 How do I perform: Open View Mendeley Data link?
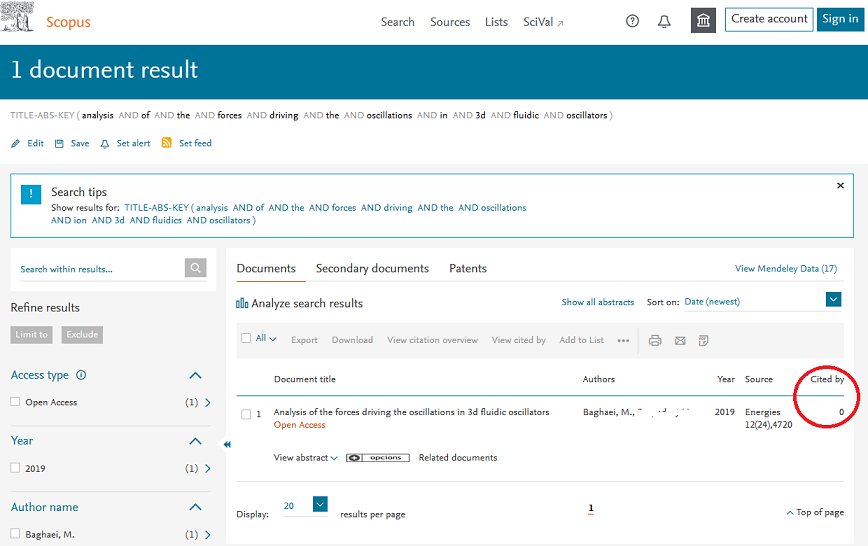click(x=786, y=268)
